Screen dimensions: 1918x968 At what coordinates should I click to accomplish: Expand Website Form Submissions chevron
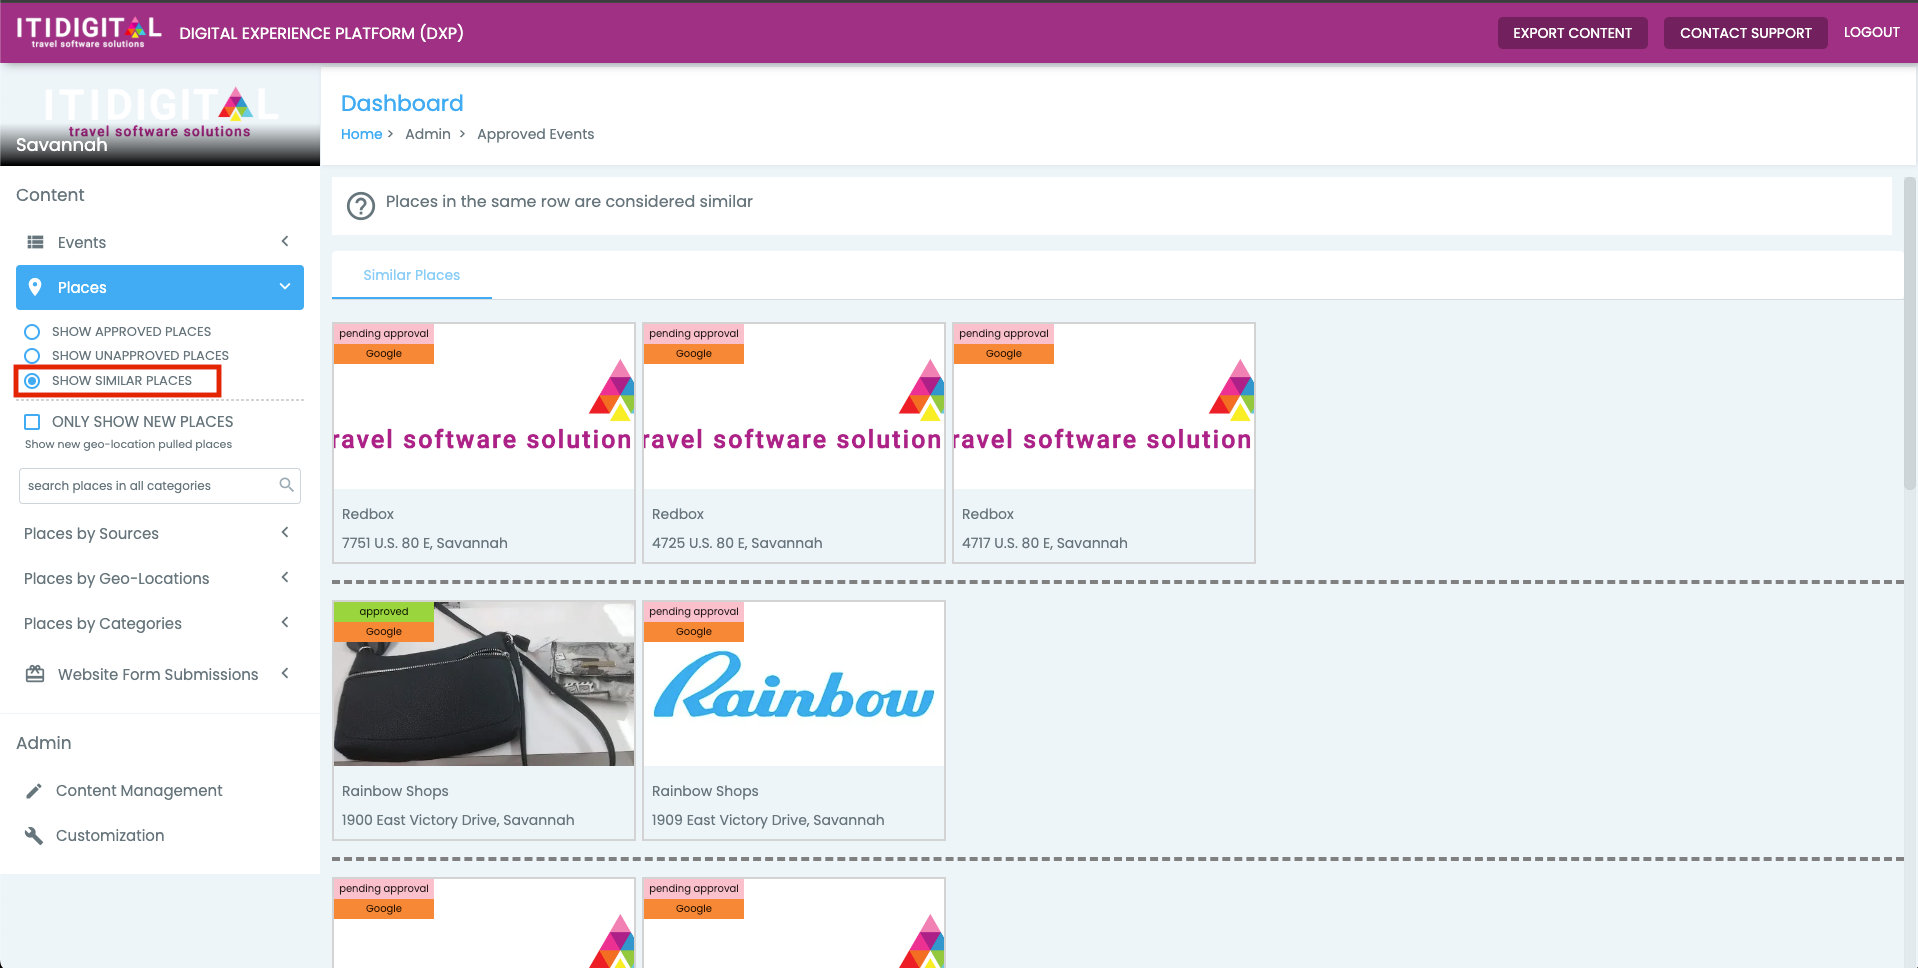(285, 673)
